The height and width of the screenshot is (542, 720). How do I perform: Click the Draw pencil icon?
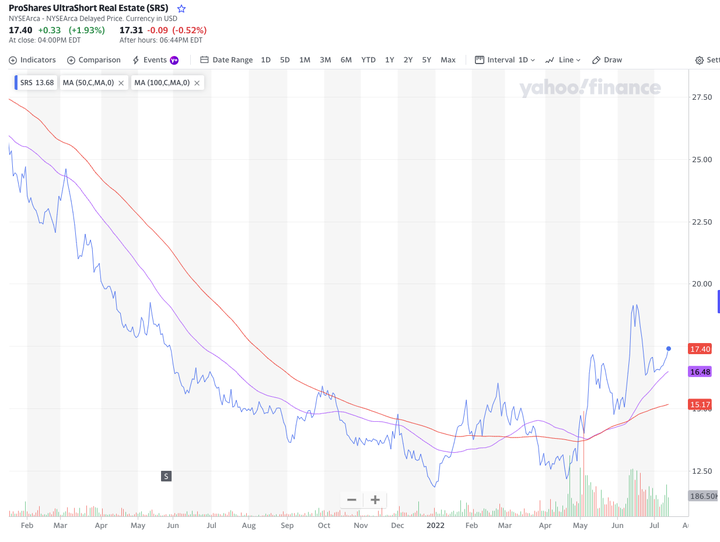[596, 60]
